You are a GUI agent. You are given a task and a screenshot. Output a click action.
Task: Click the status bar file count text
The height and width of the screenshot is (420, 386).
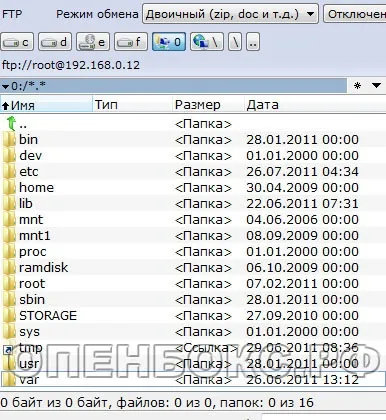[x=157, y=403]
